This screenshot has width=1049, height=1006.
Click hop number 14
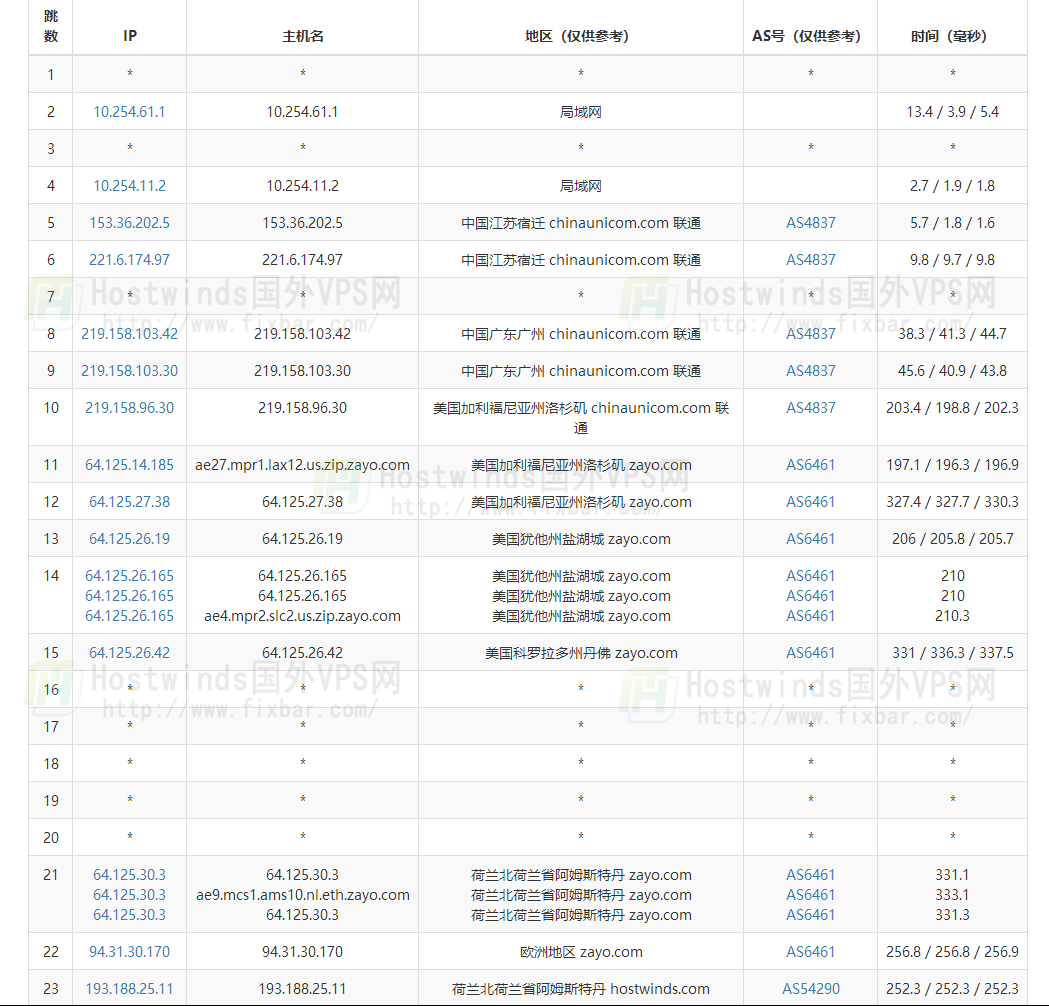tap(51, 576)
